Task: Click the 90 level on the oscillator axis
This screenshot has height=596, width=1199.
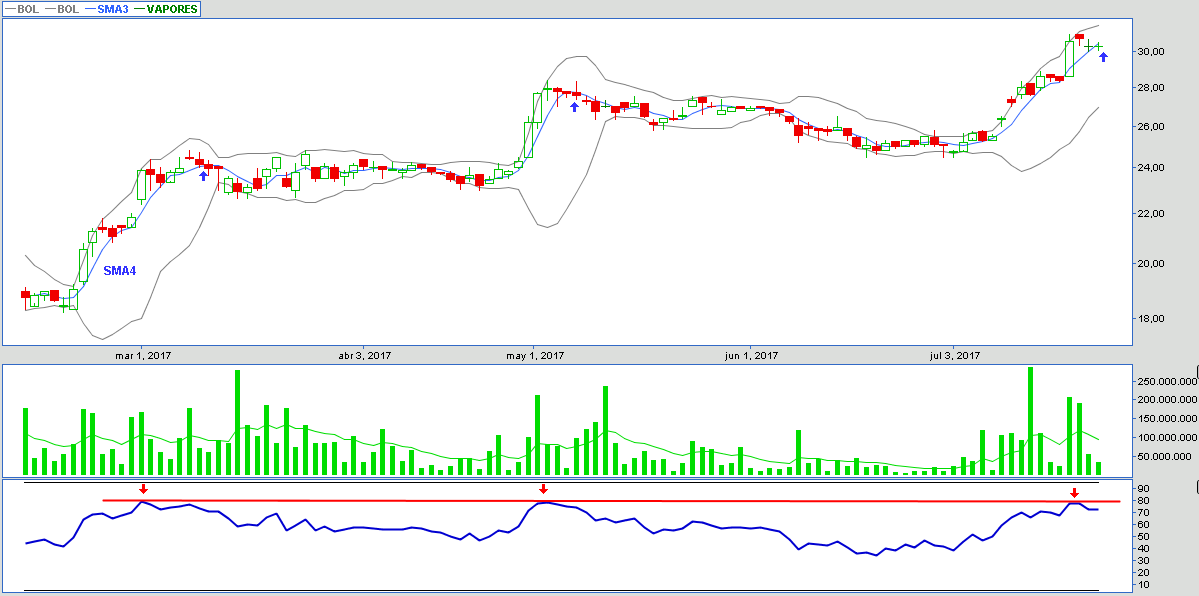Action: [x=1145, y=488]
